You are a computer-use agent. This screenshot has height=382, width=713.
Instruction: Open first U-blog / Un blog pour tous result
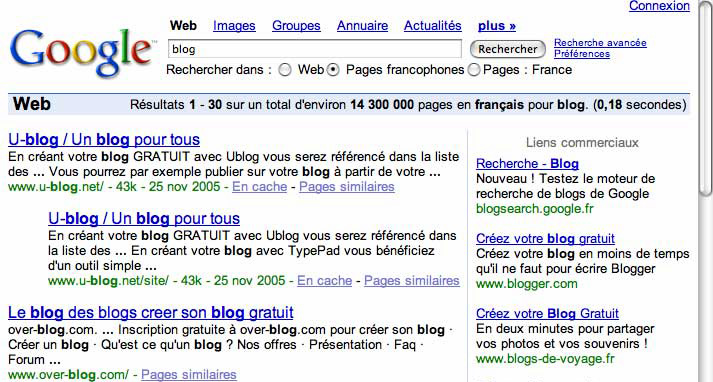104,140
